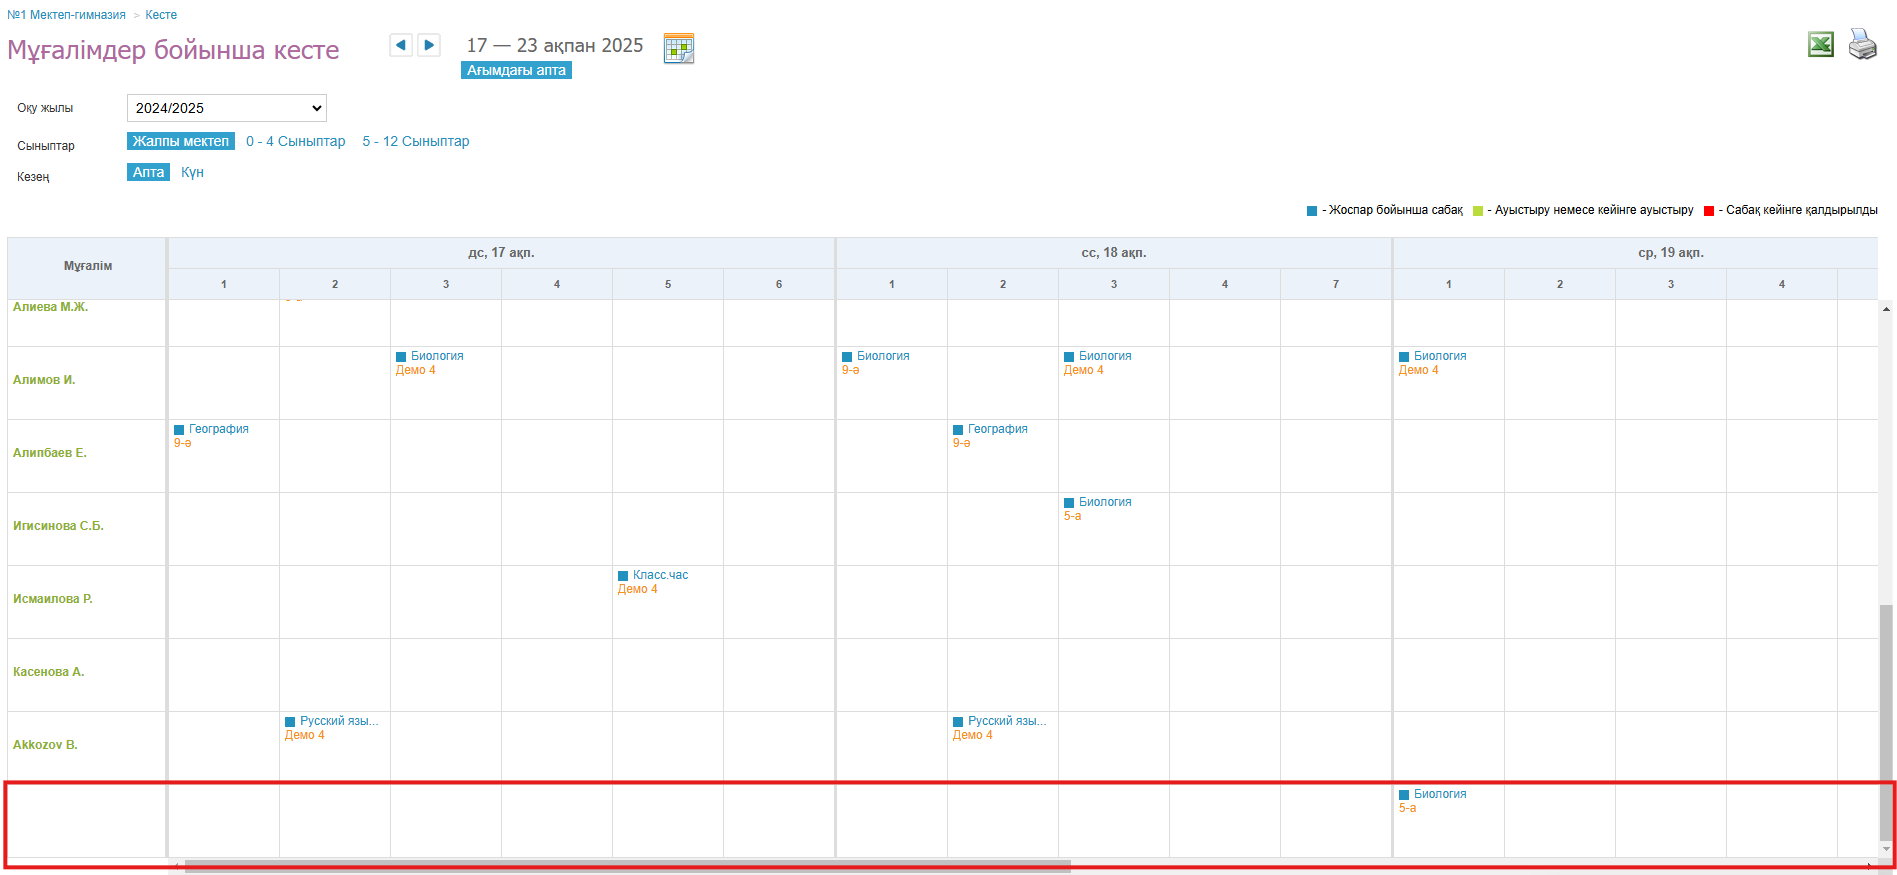Click the previous week arrow button
Viewport: 1897px width, 875px height.
point(400,45)
